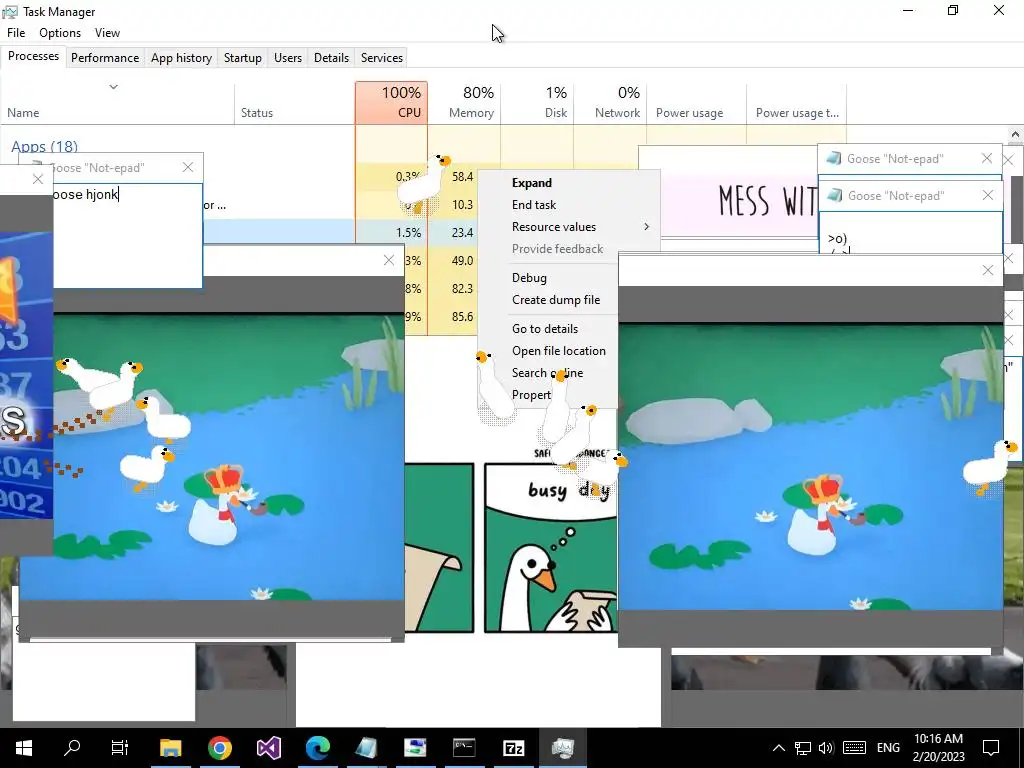The image size is (1024, 768).
Task: Open the notification center icon
Action: (x=991, y=748)
